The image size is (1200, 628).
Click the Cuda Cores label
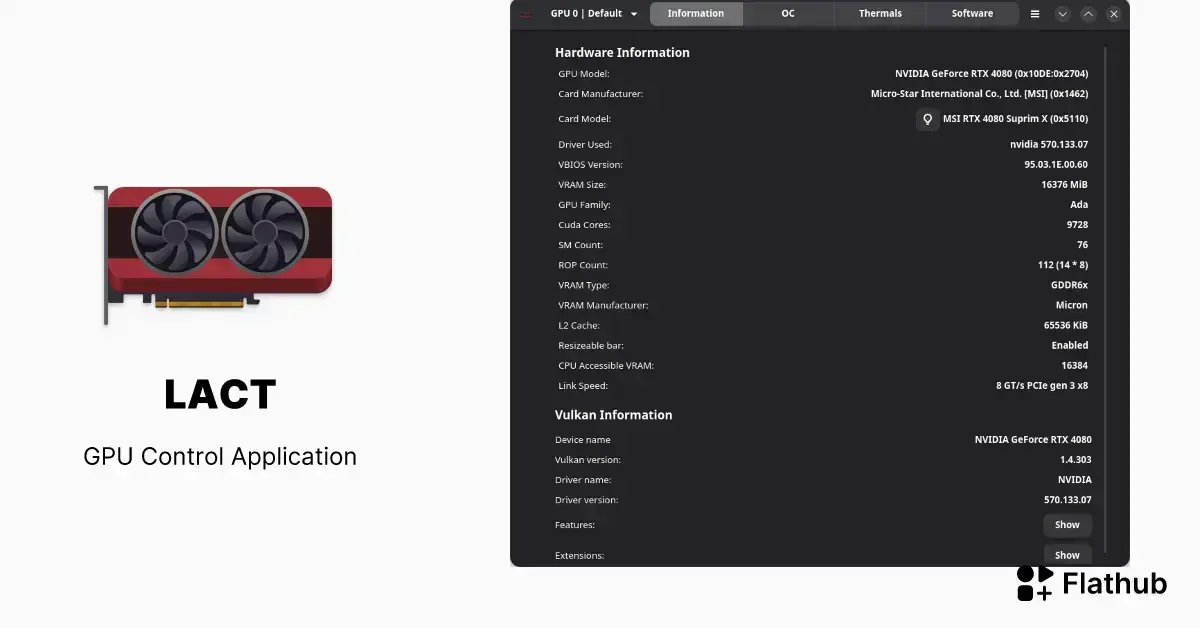(584, 225)
